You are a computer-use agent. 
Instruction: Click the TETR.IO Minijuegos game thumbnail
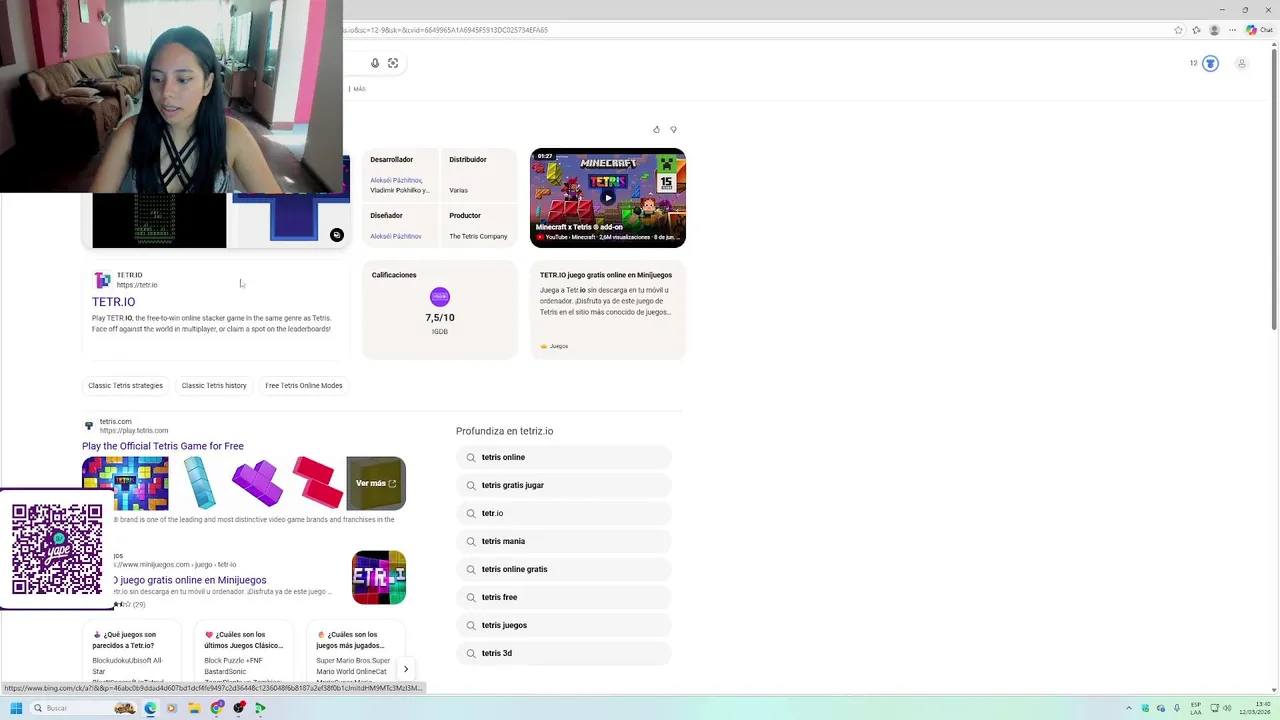(x=379, y=577)
